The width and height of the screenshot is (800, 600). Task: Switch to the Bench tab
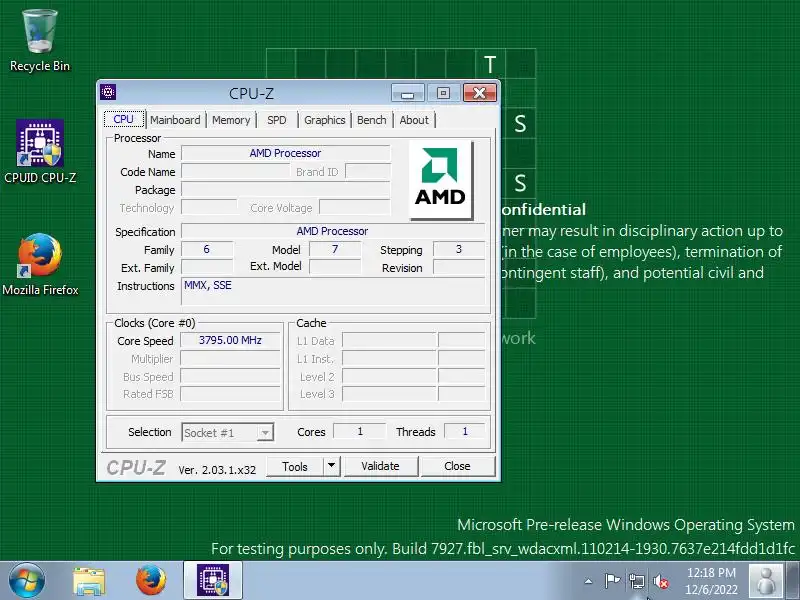pos(371,120)
